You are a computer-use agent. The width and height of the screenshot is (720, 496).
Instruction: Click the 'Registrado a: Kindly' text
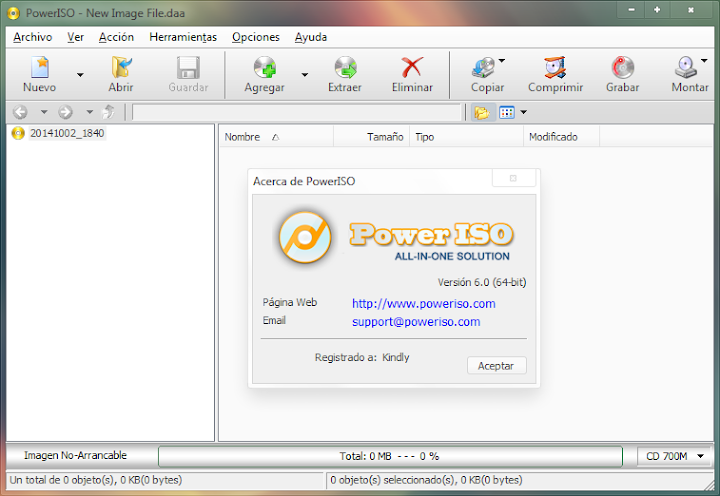coord(362,357)
